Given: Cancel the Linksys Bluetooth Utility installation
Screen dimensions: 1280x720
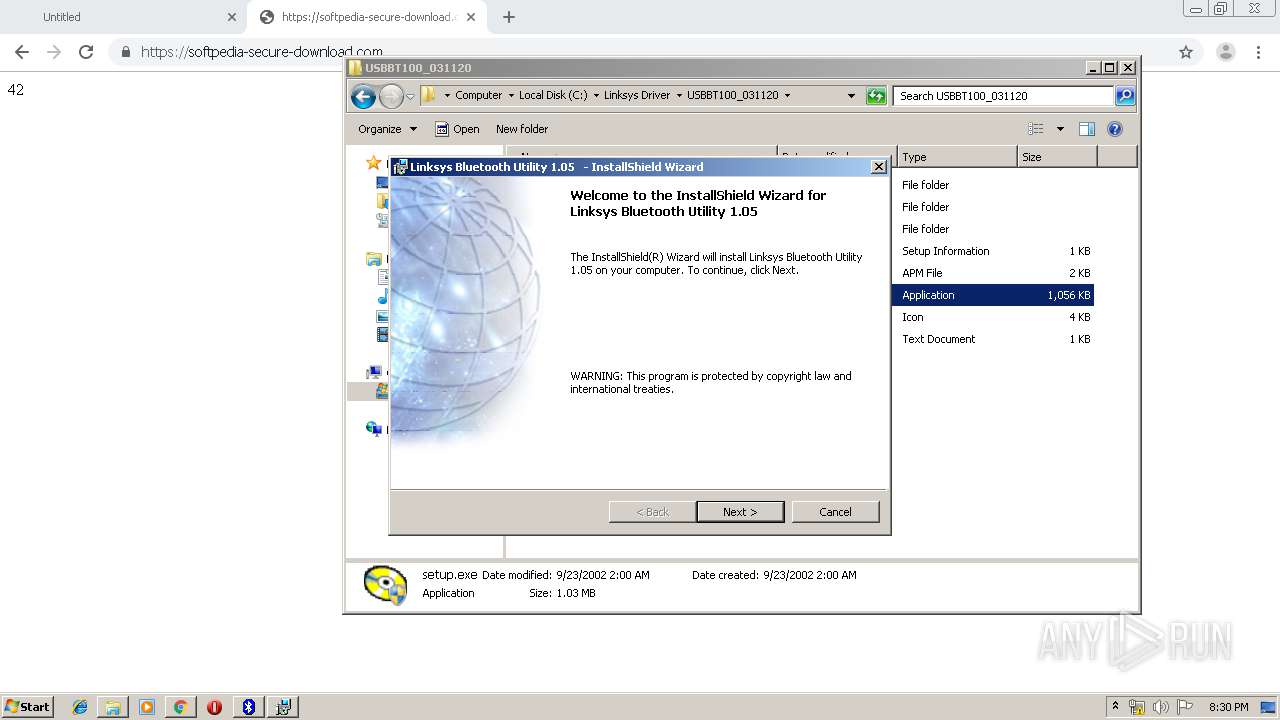Looking at the screenshot, I should point(835,511).
